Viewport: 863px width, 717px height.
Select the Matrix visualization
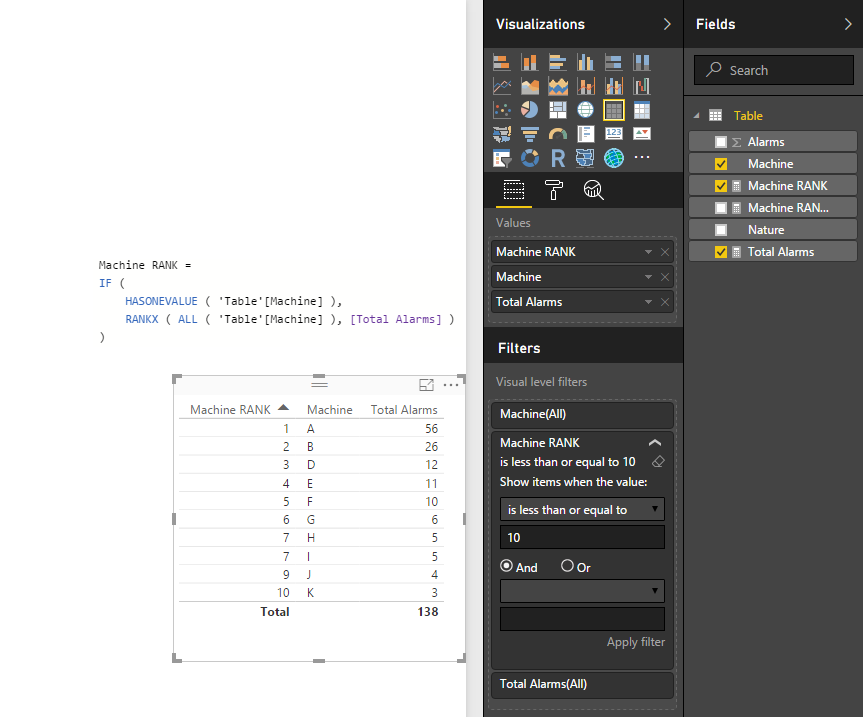[642, 110]
